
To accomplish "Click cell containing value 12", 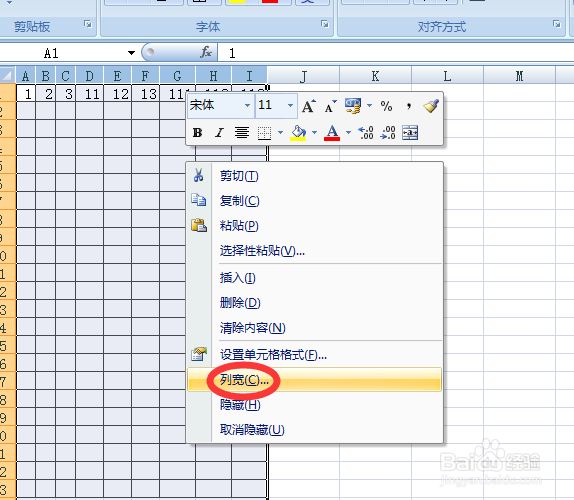I will pos(118,94).
